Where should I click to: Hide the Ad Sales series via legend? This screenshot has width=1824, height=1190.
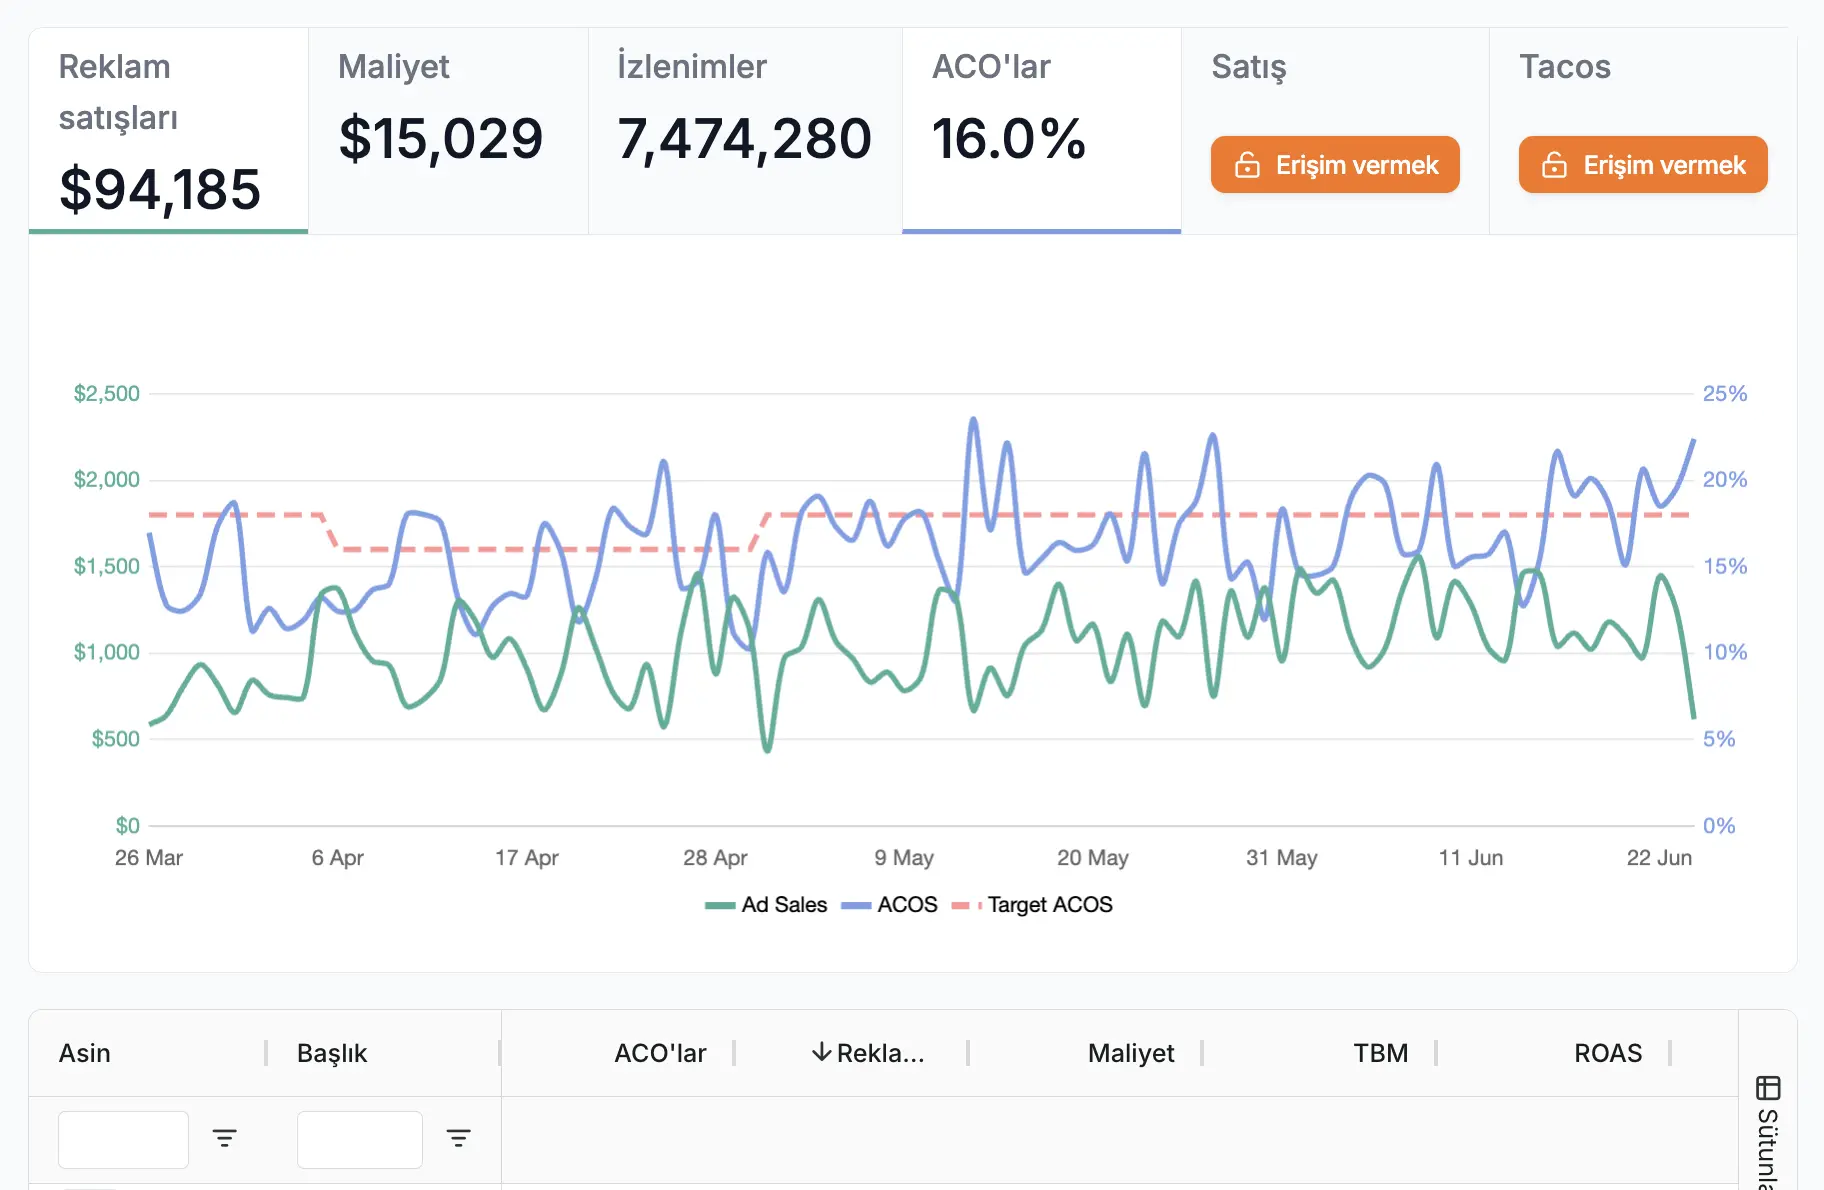pos(766,904)
